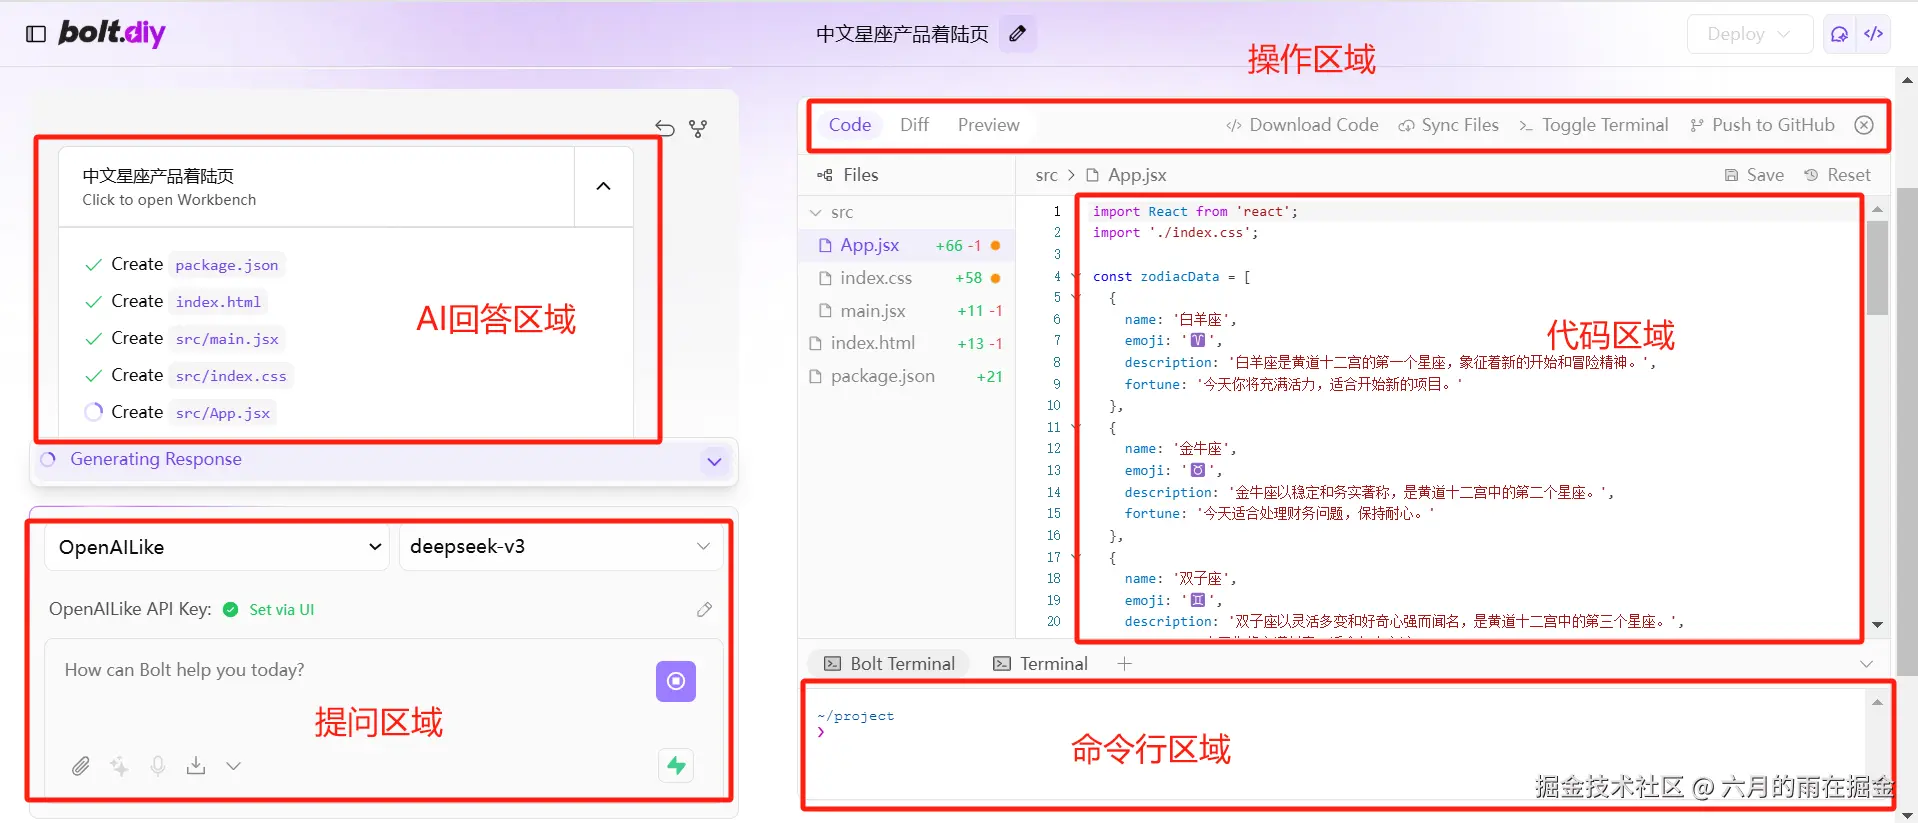Collapse model settings chevron below prompt

(x=233, y=766)
